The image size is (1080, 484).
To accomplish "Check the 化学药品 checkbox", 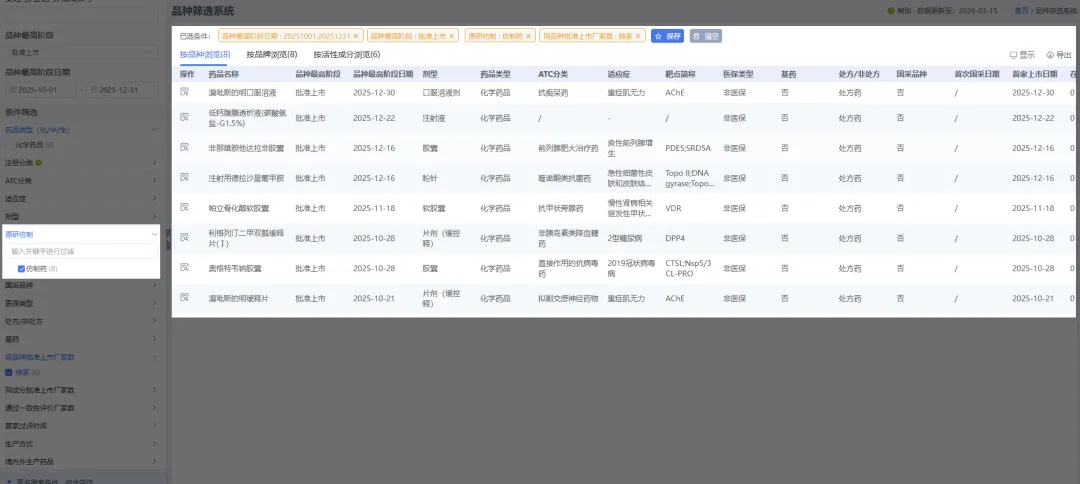I will (8, 145).
